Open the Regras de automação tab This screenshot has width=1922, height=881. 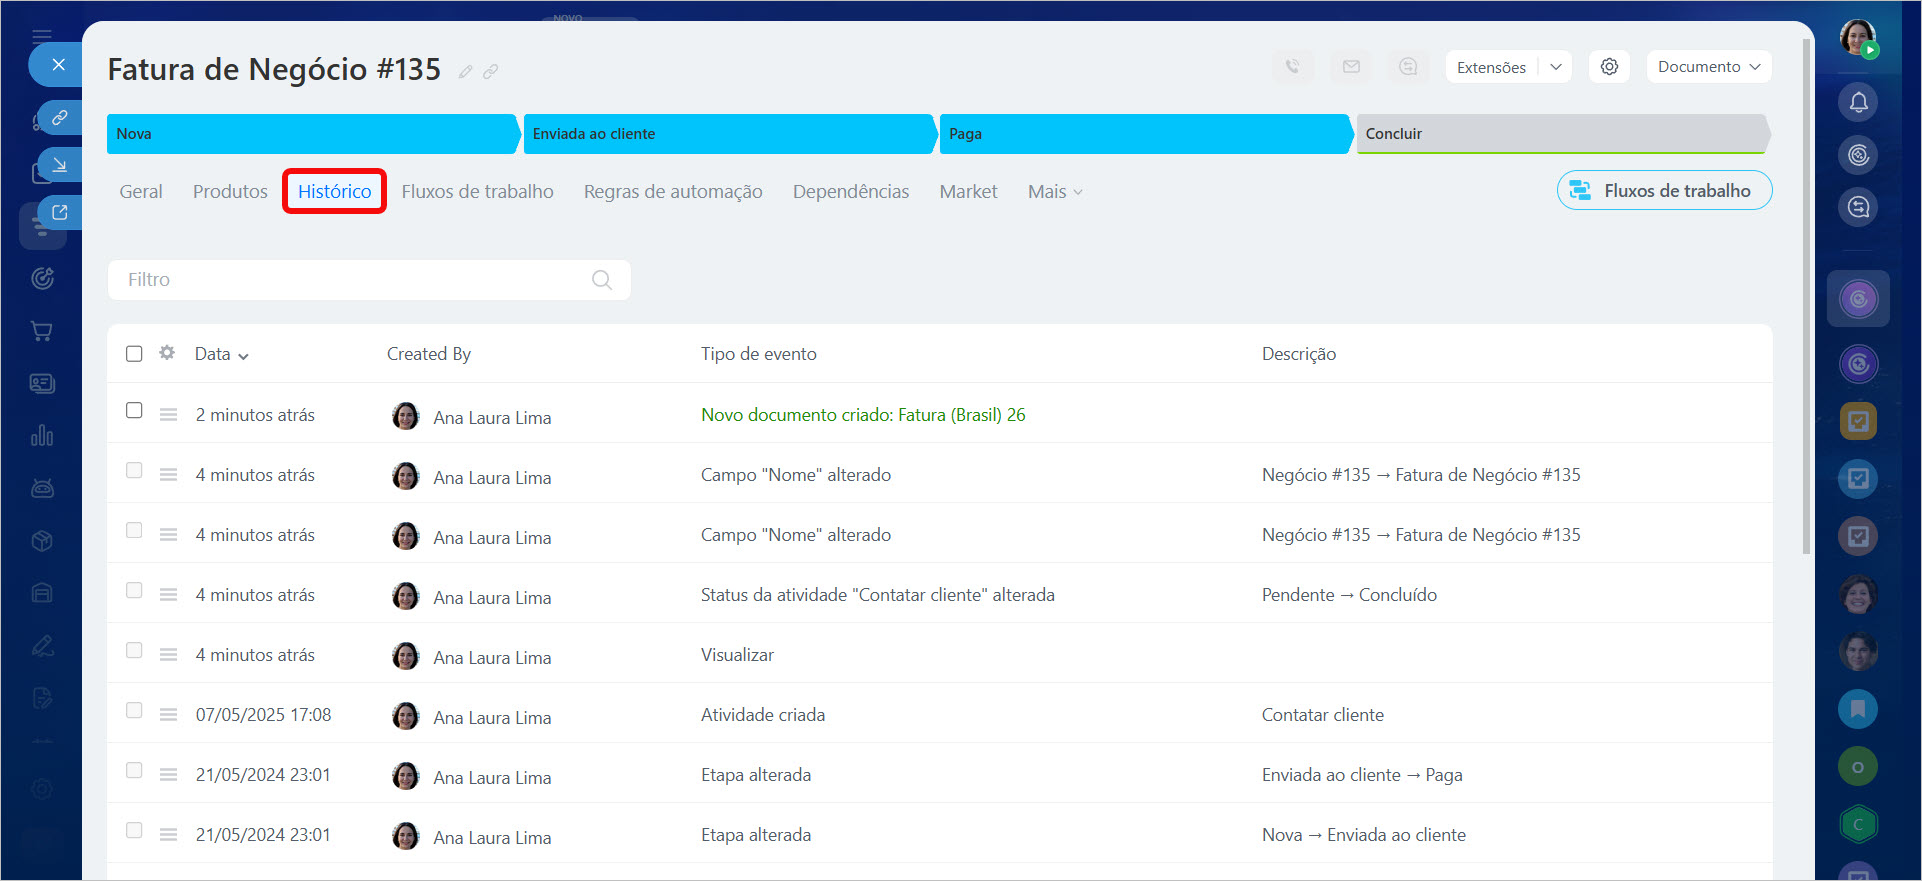(672, 192)
